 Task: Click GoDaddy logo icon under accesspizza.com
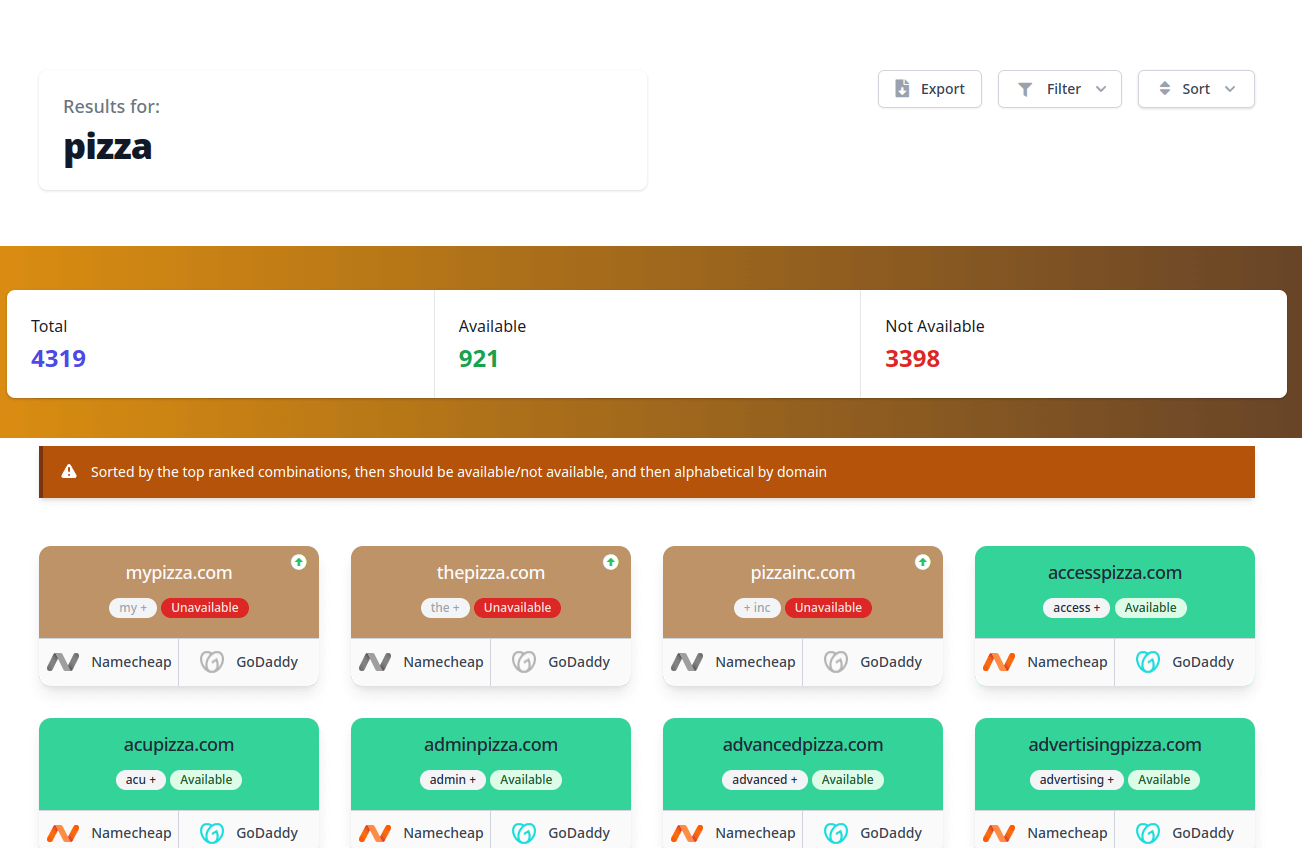(1148, 662)
